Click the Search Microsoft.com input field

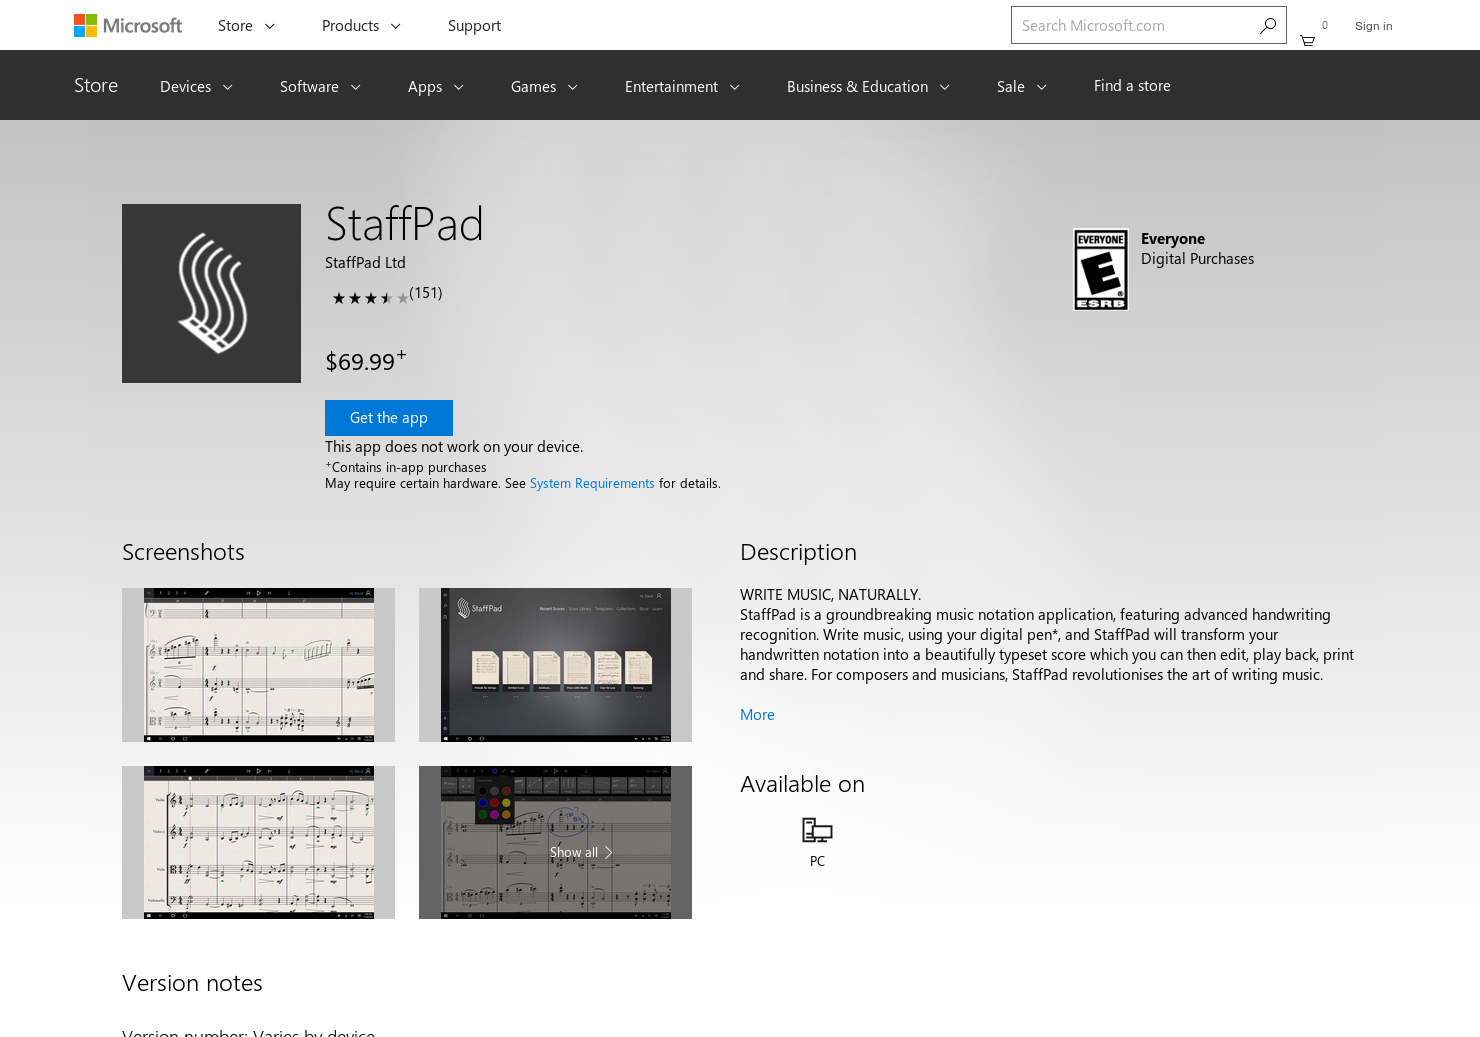click(1120, 24)
